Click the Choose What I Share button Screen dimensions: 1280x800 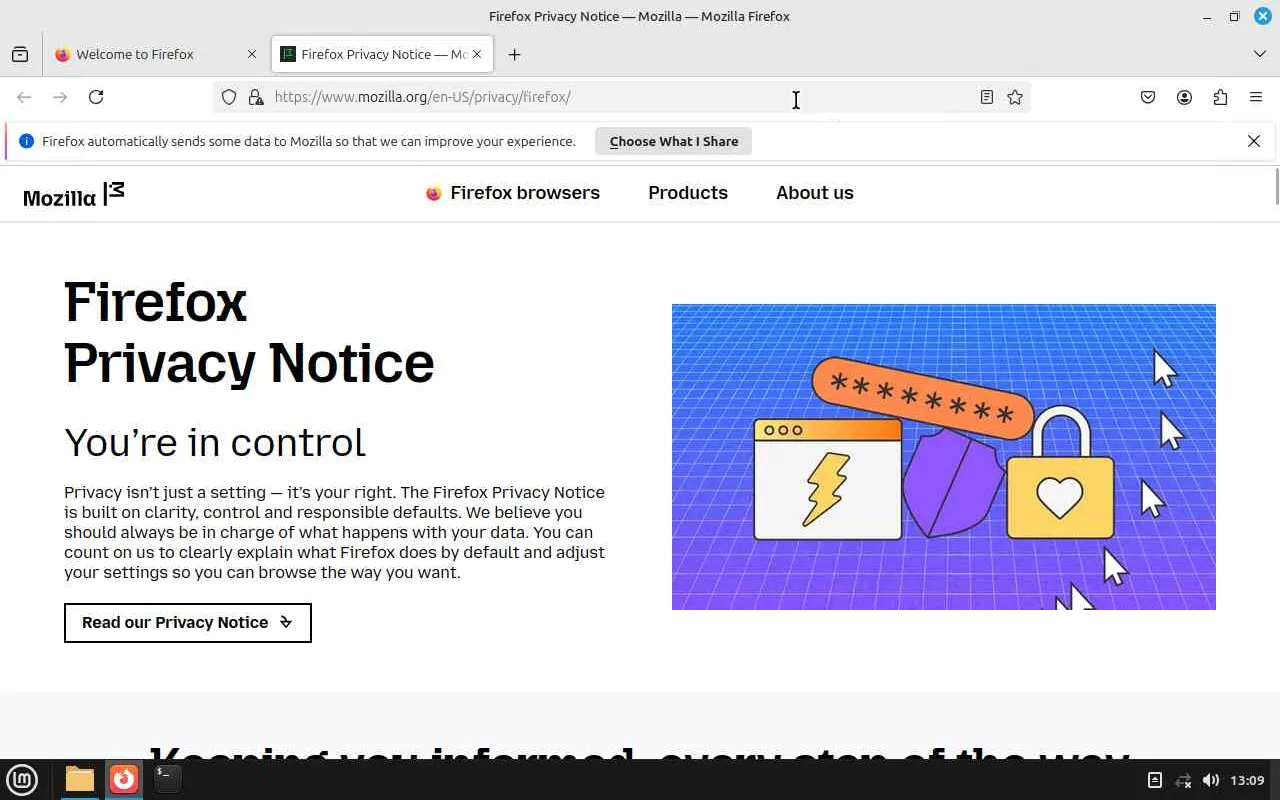[674, 141]
